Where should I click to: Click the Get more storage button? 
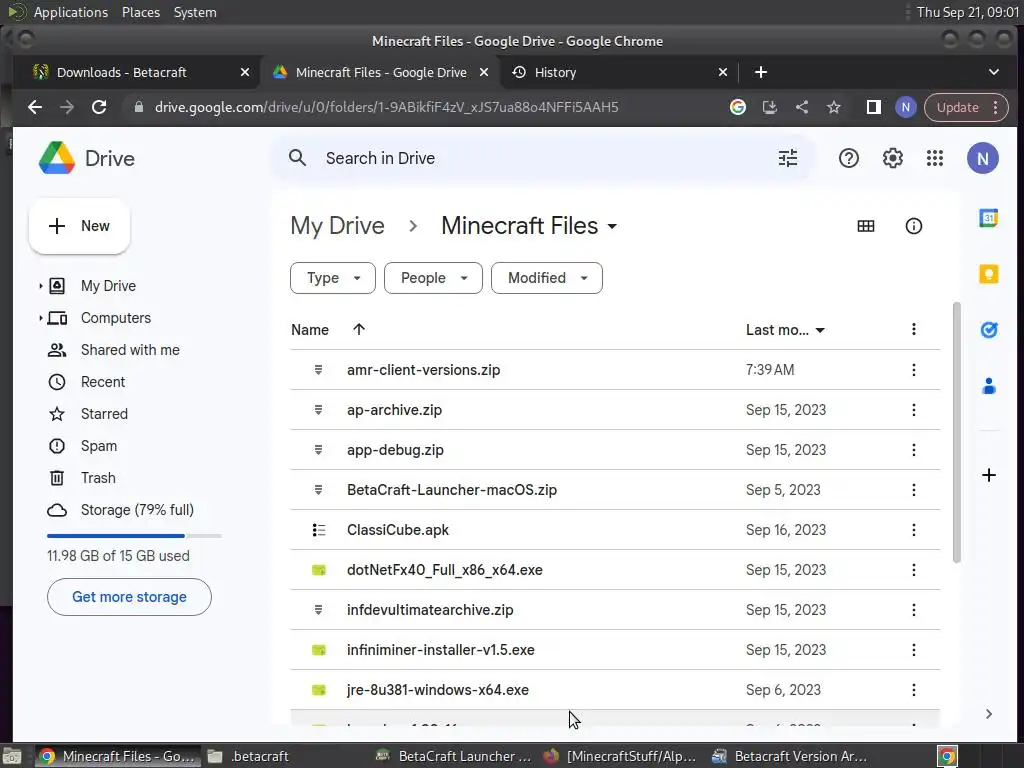[x=129, y=597]
